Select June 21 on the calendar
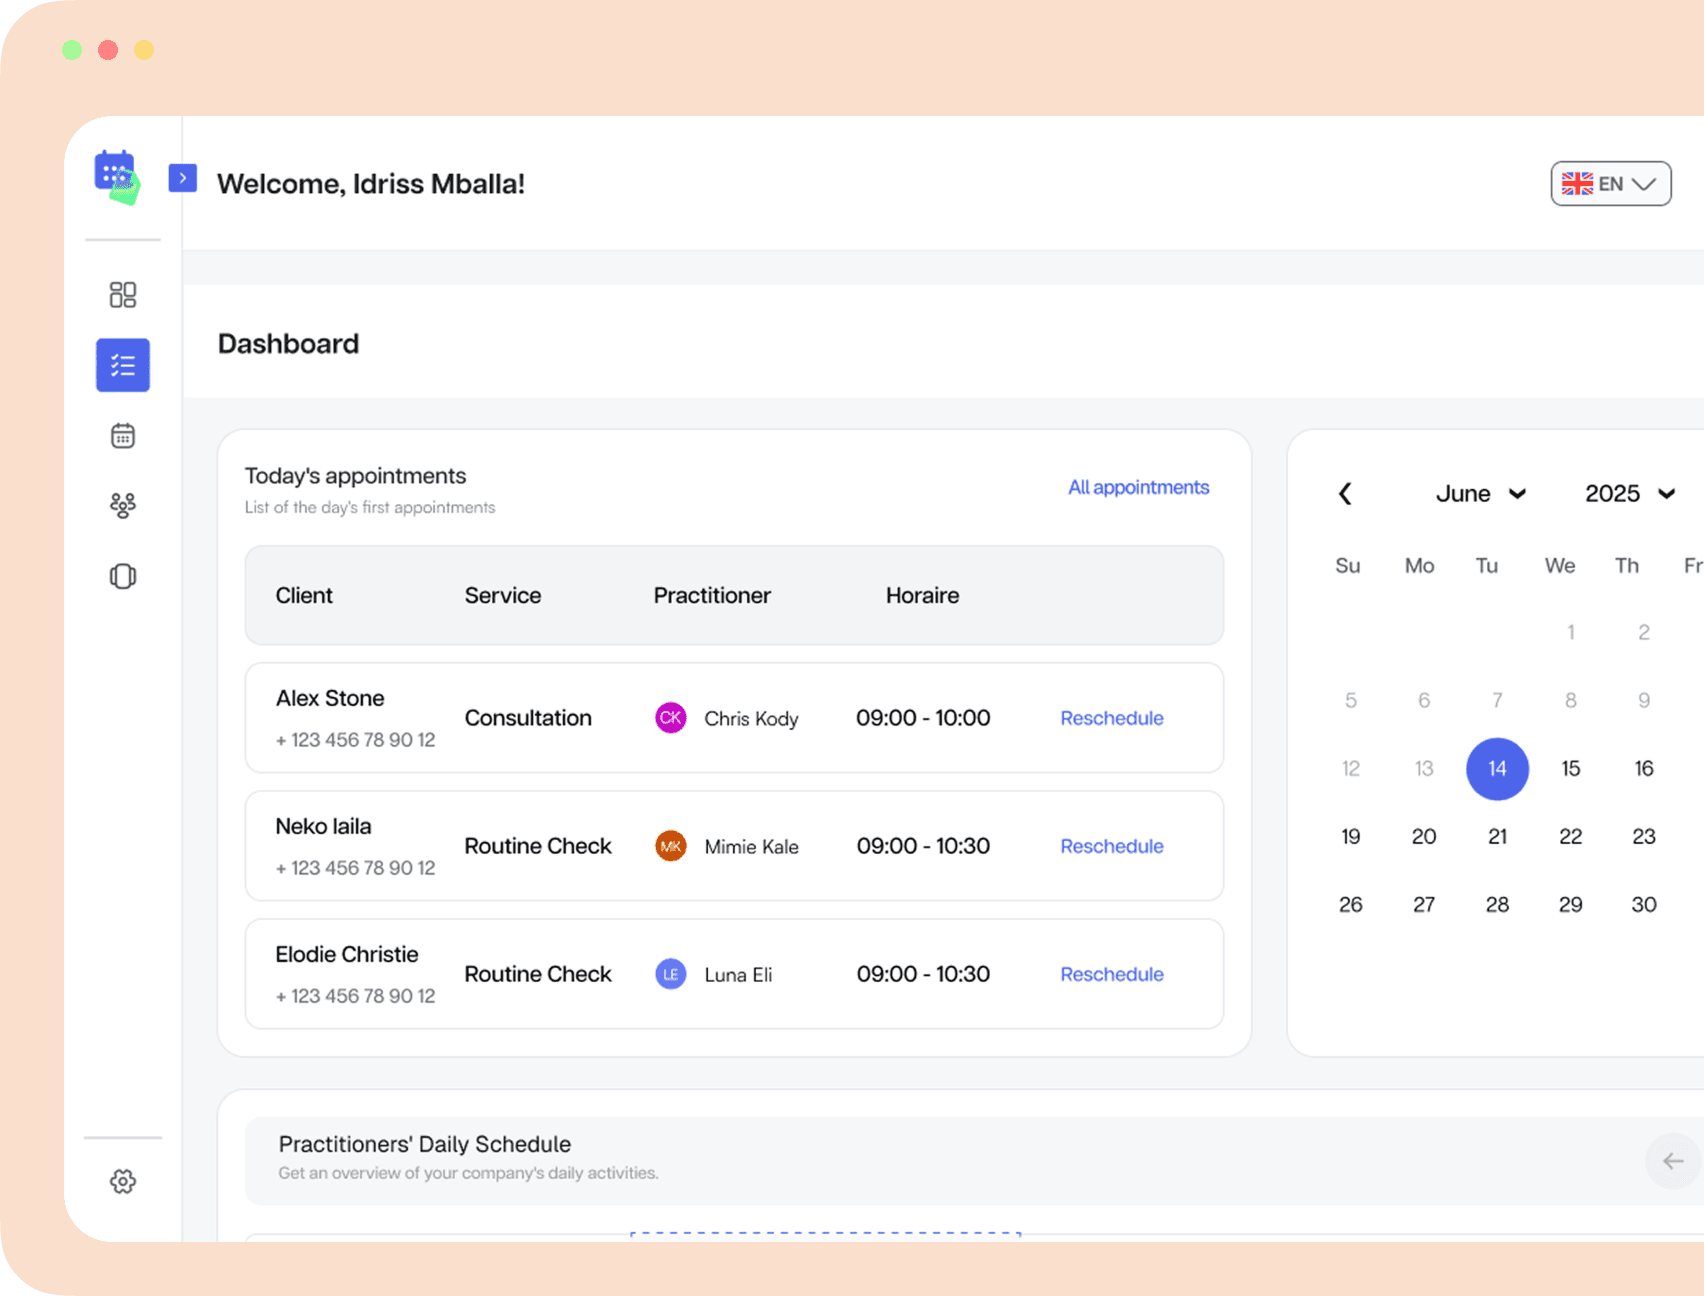 coord(1497,837)
